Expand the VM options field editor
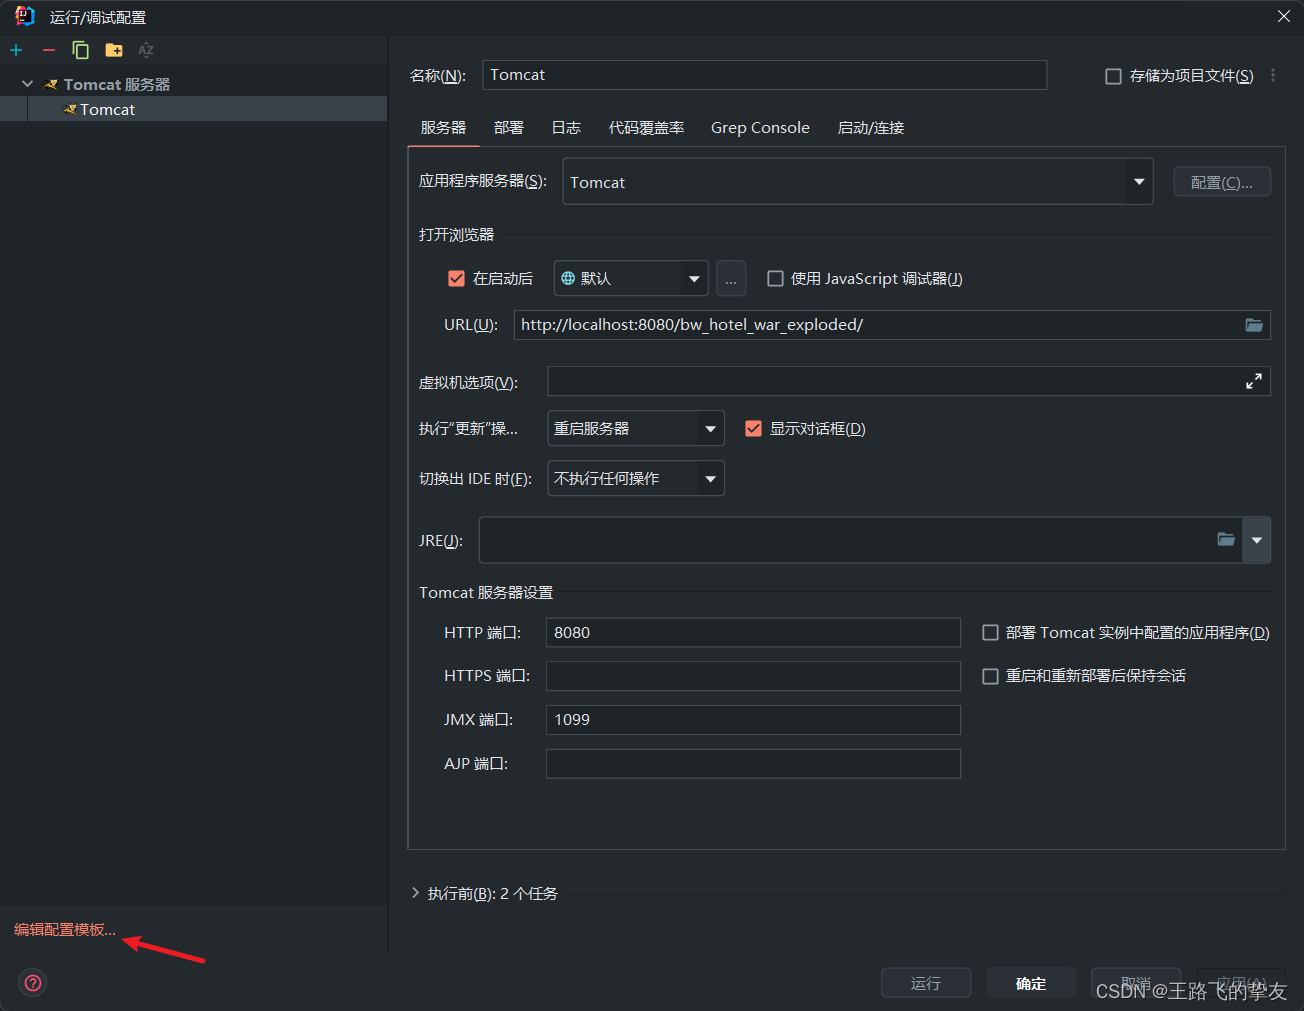Viewport: 1304px width, 1011px height. point(1254,381)
